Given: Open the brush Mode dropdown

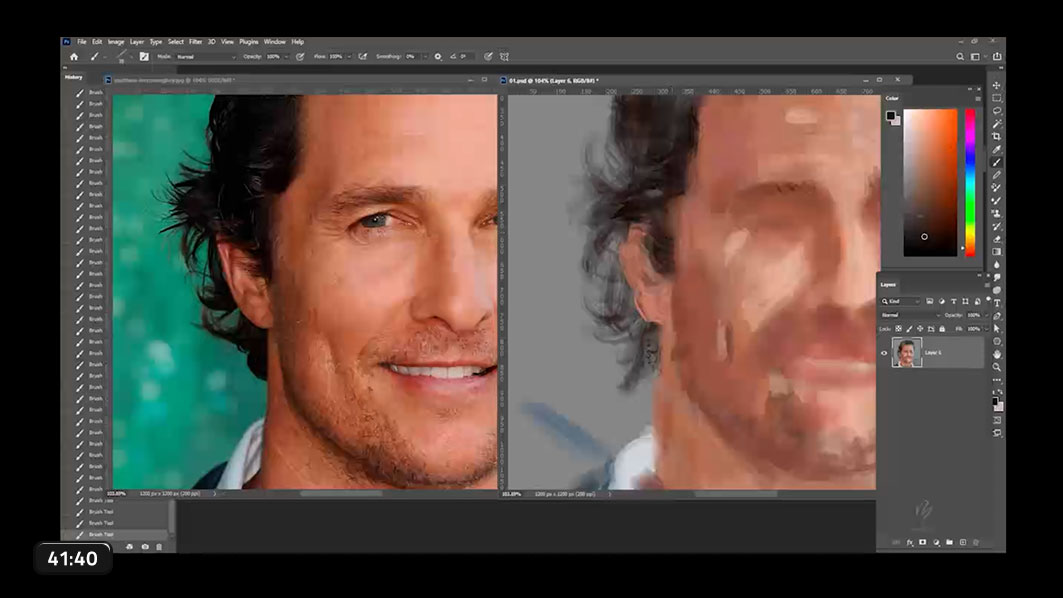Looking at the screenshot, I should click(x=203, y=57).
